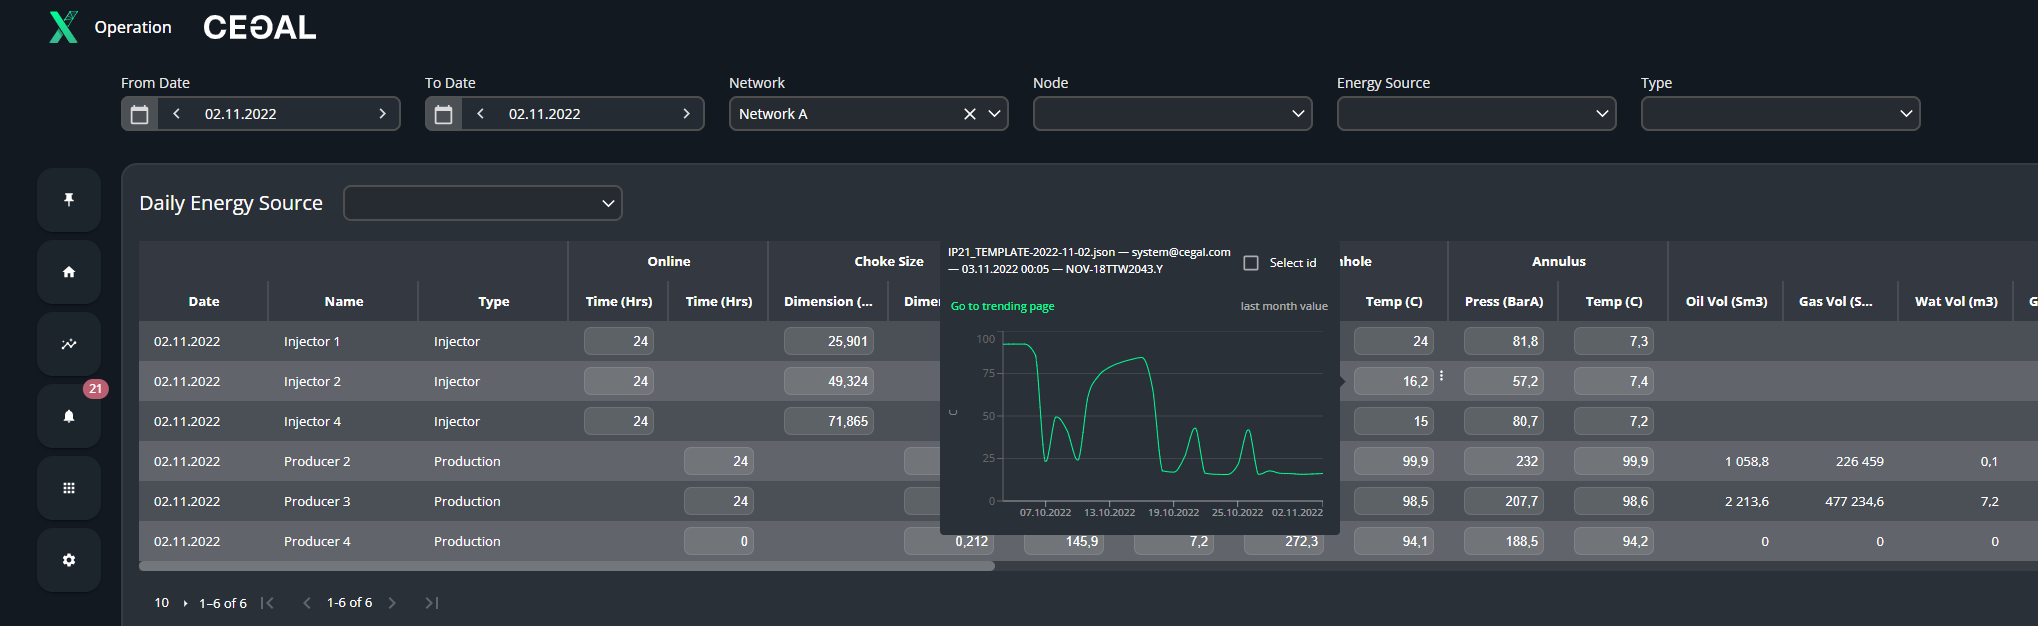Viewport: 2038px width, 626px height.
Task: Click the Wat Vol (m3) column header
Action: coord(1956,301)
